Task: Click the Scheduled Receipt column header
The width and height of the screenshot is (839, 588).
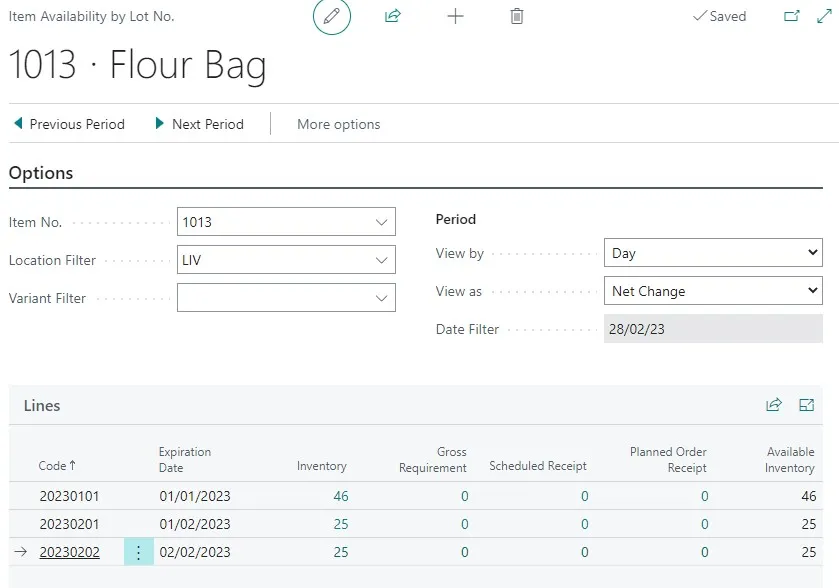Action: tap(538, 466)
